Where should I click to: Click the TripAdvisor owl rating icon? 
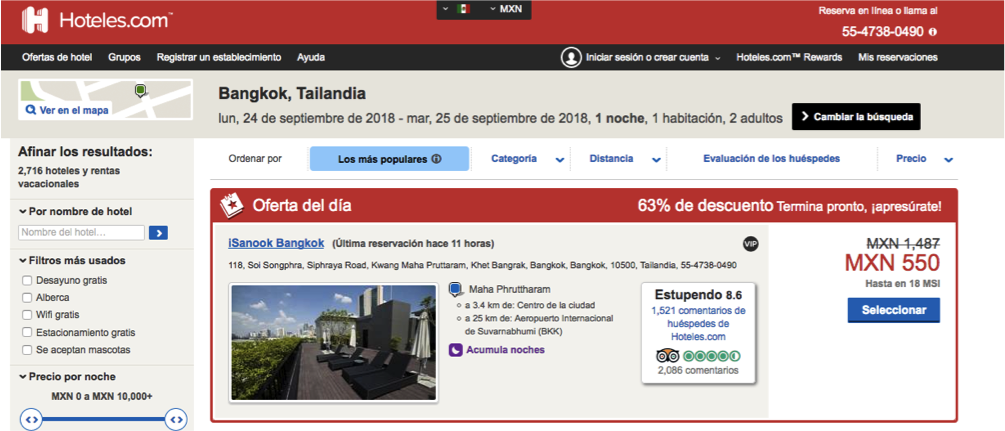(668, 355)
